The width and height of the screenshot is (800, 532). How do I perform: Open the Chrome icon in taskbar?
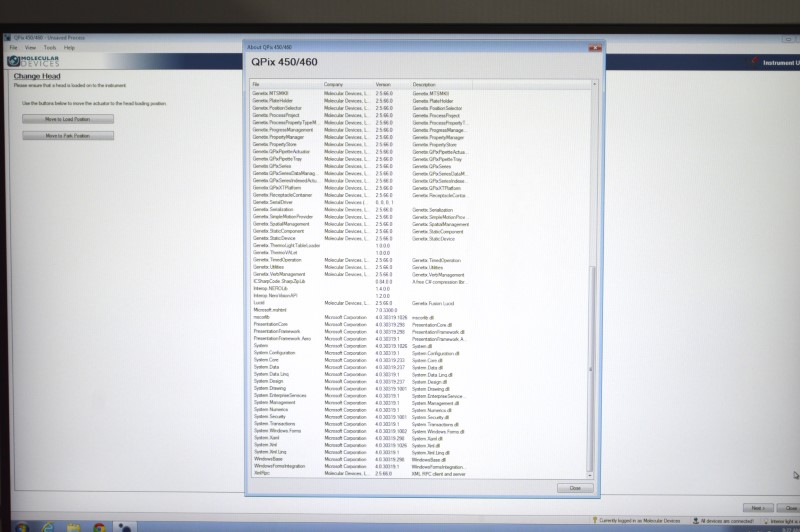[99, 527]
